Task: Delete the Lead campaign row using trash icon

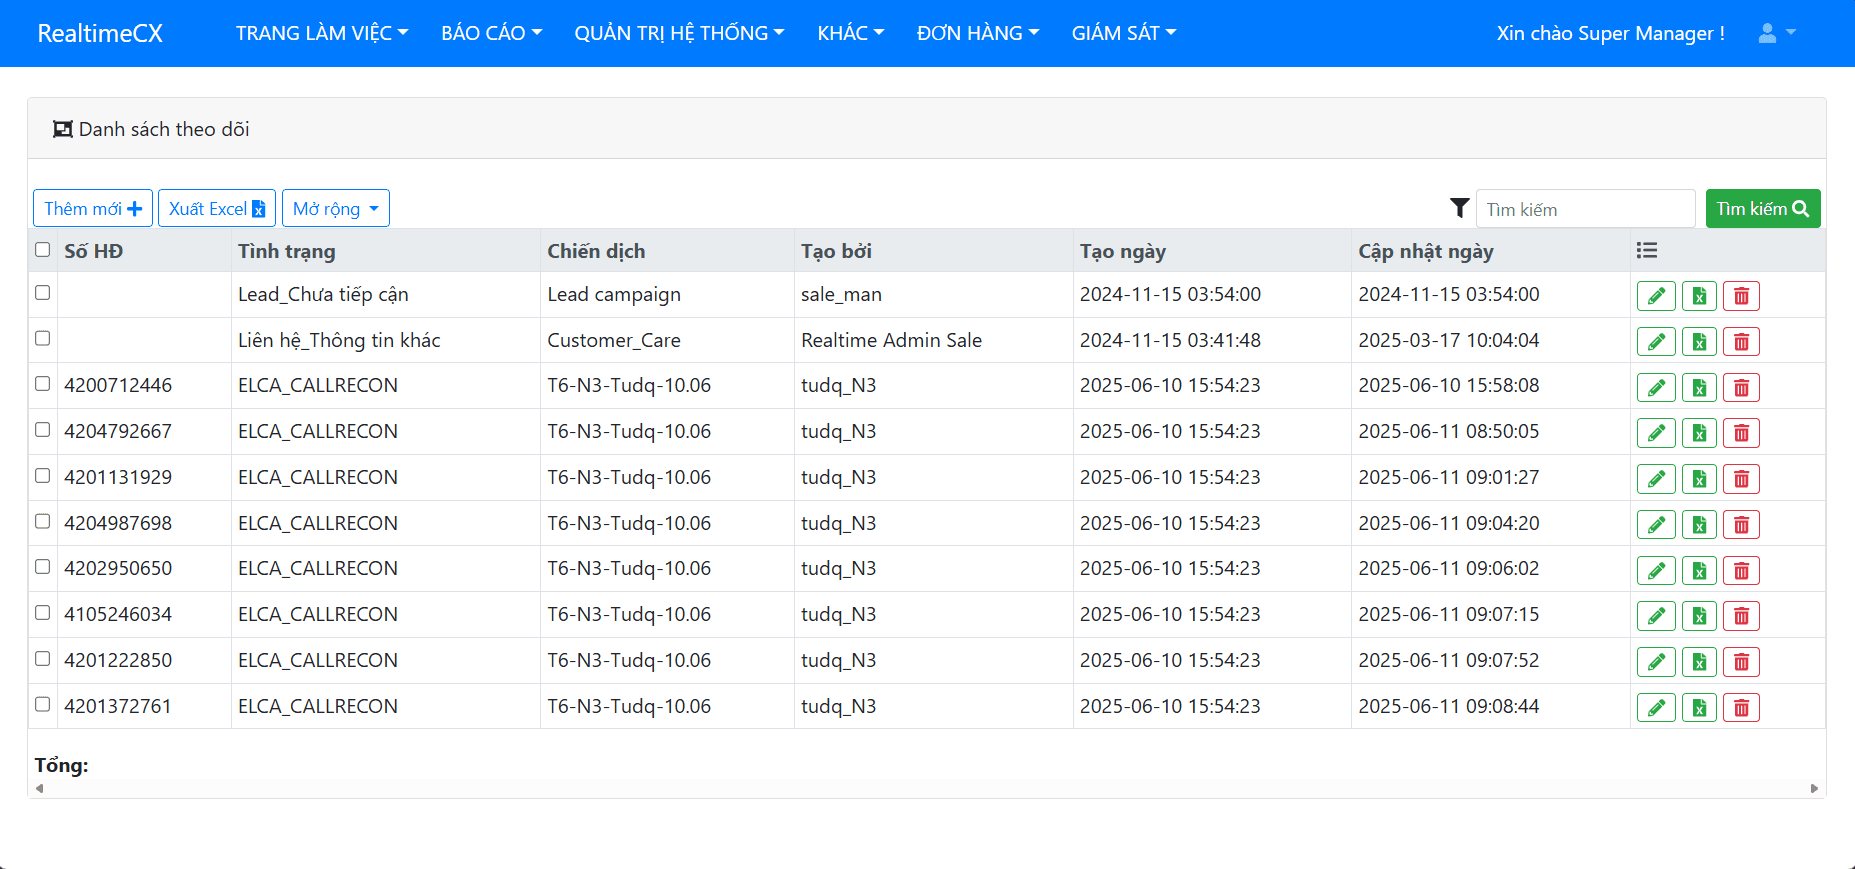Action: 1741,296
